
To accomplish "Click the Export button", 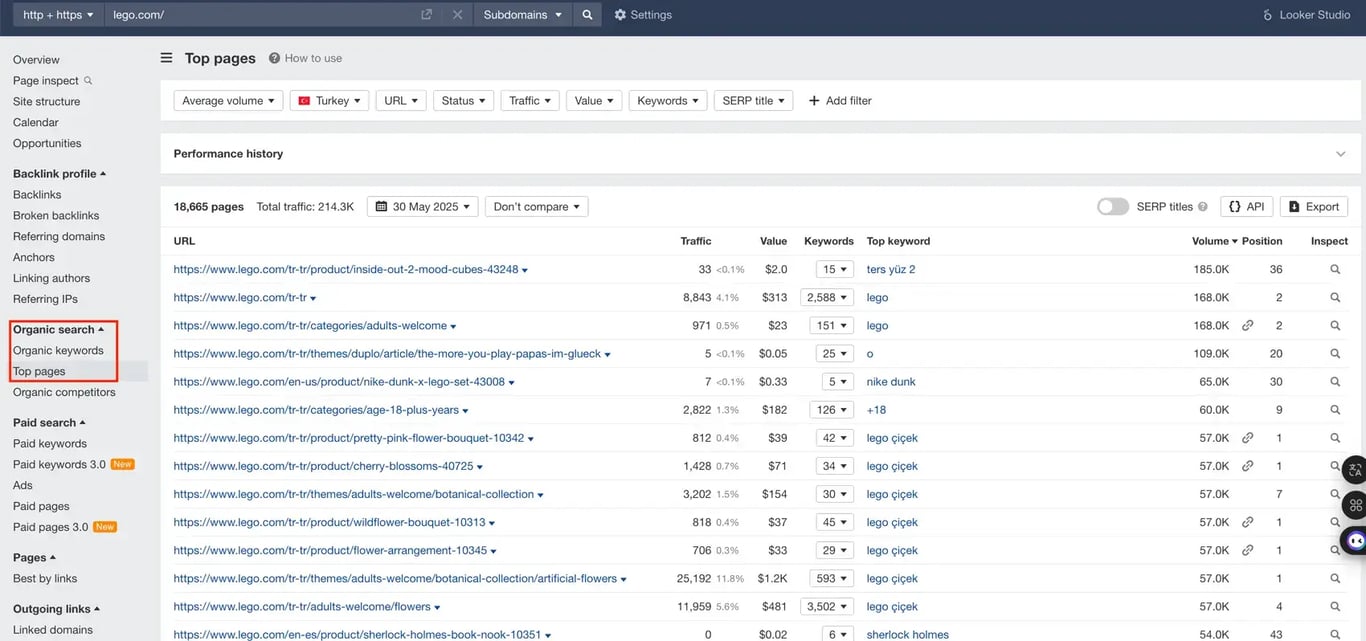I will [x=1313, y=206].
